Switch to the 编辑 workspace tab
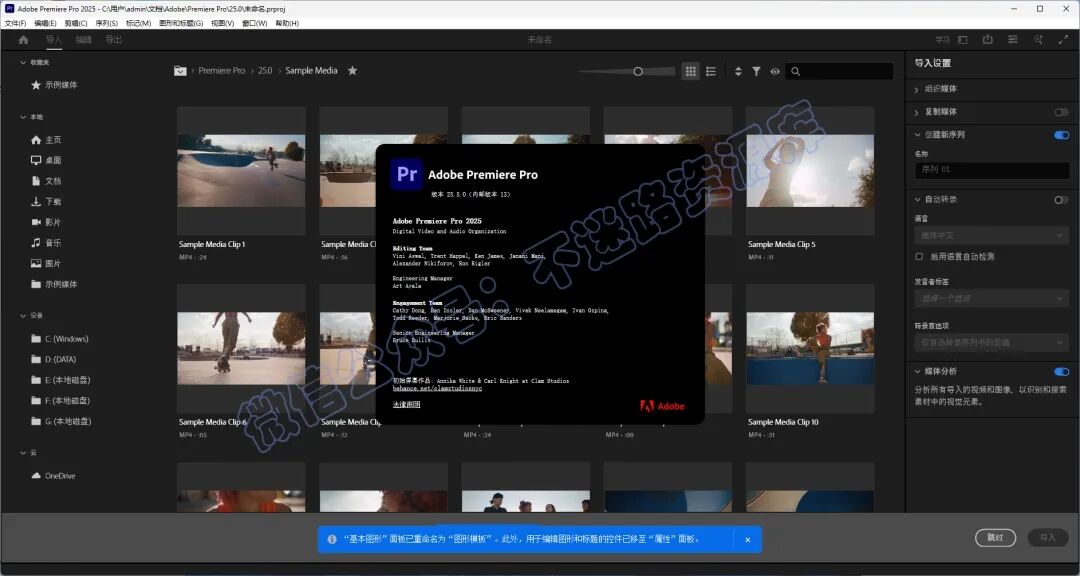 tap(83, 40)
